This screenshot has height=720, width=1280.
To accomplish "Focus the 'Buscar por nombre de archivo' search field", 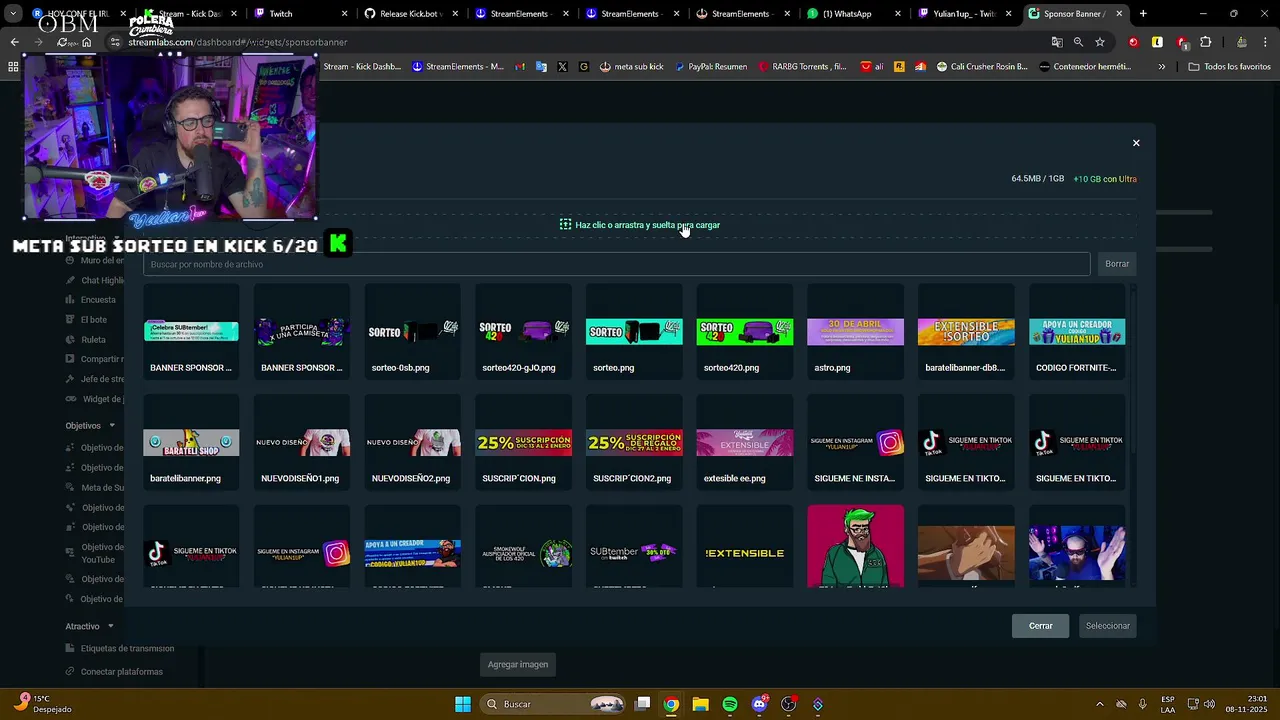I will pyautogui.click(x=616, y=264).
